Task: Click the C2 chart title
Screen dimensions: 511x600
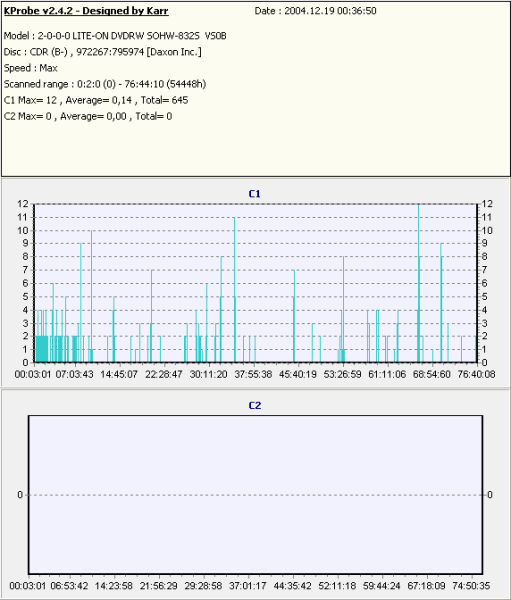Action: pos(255,406)
